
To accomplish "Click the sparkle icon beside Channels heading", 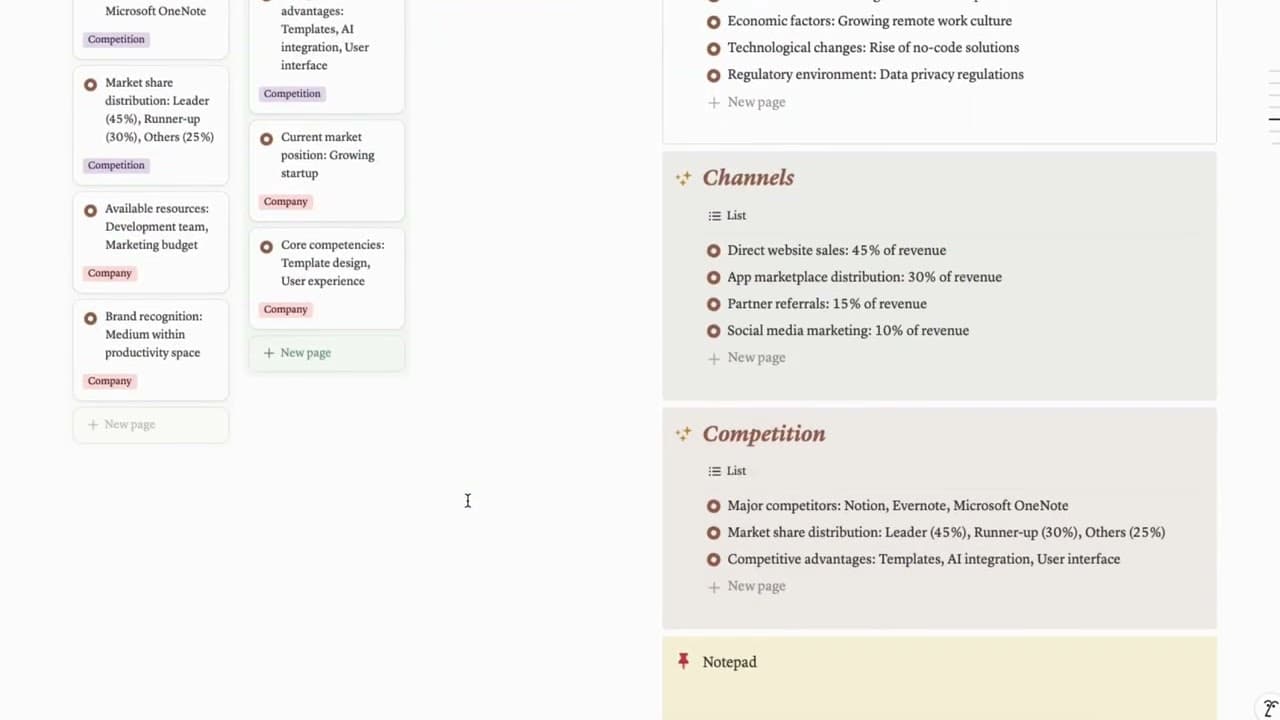I will (683, 179).
